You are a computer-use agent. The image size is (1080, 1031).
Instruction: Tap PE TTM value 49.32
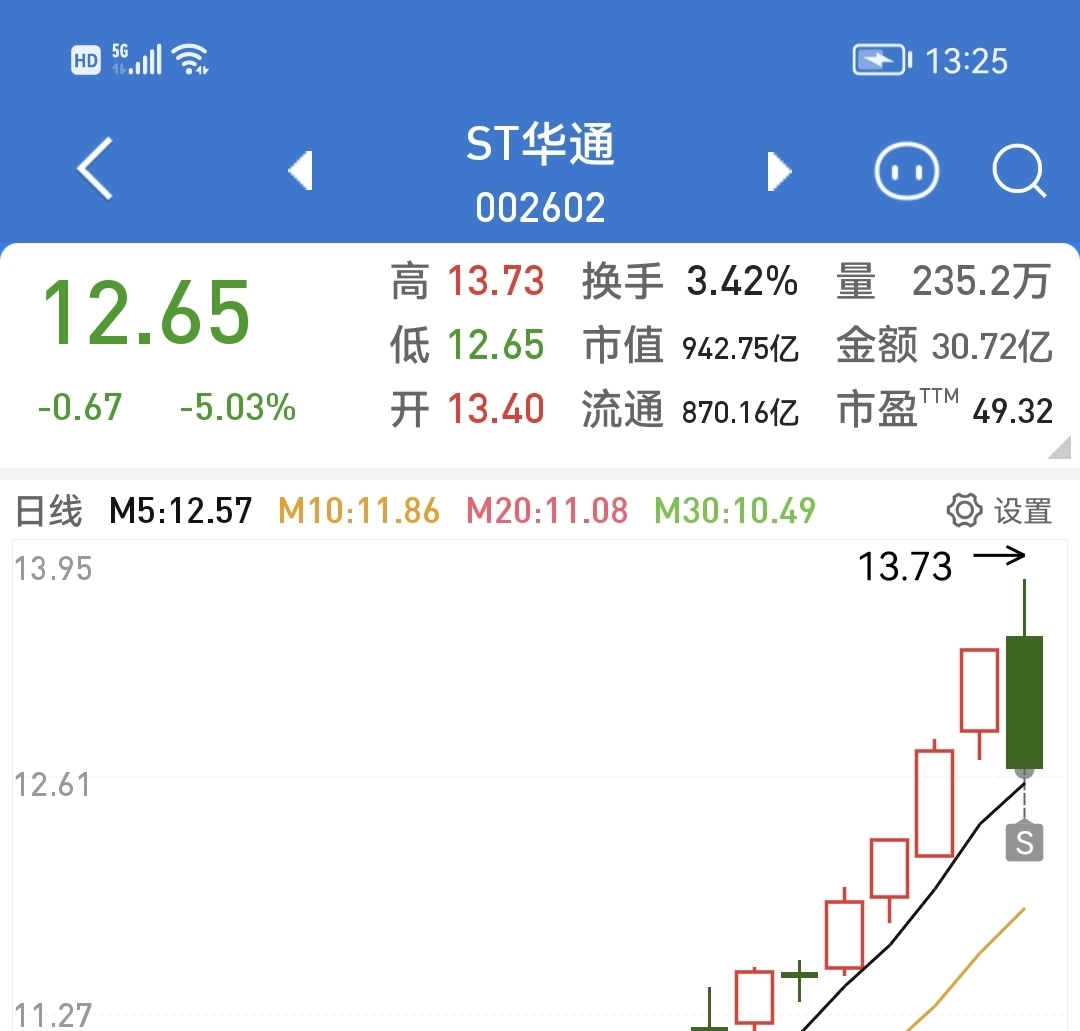click(1012, 411)
